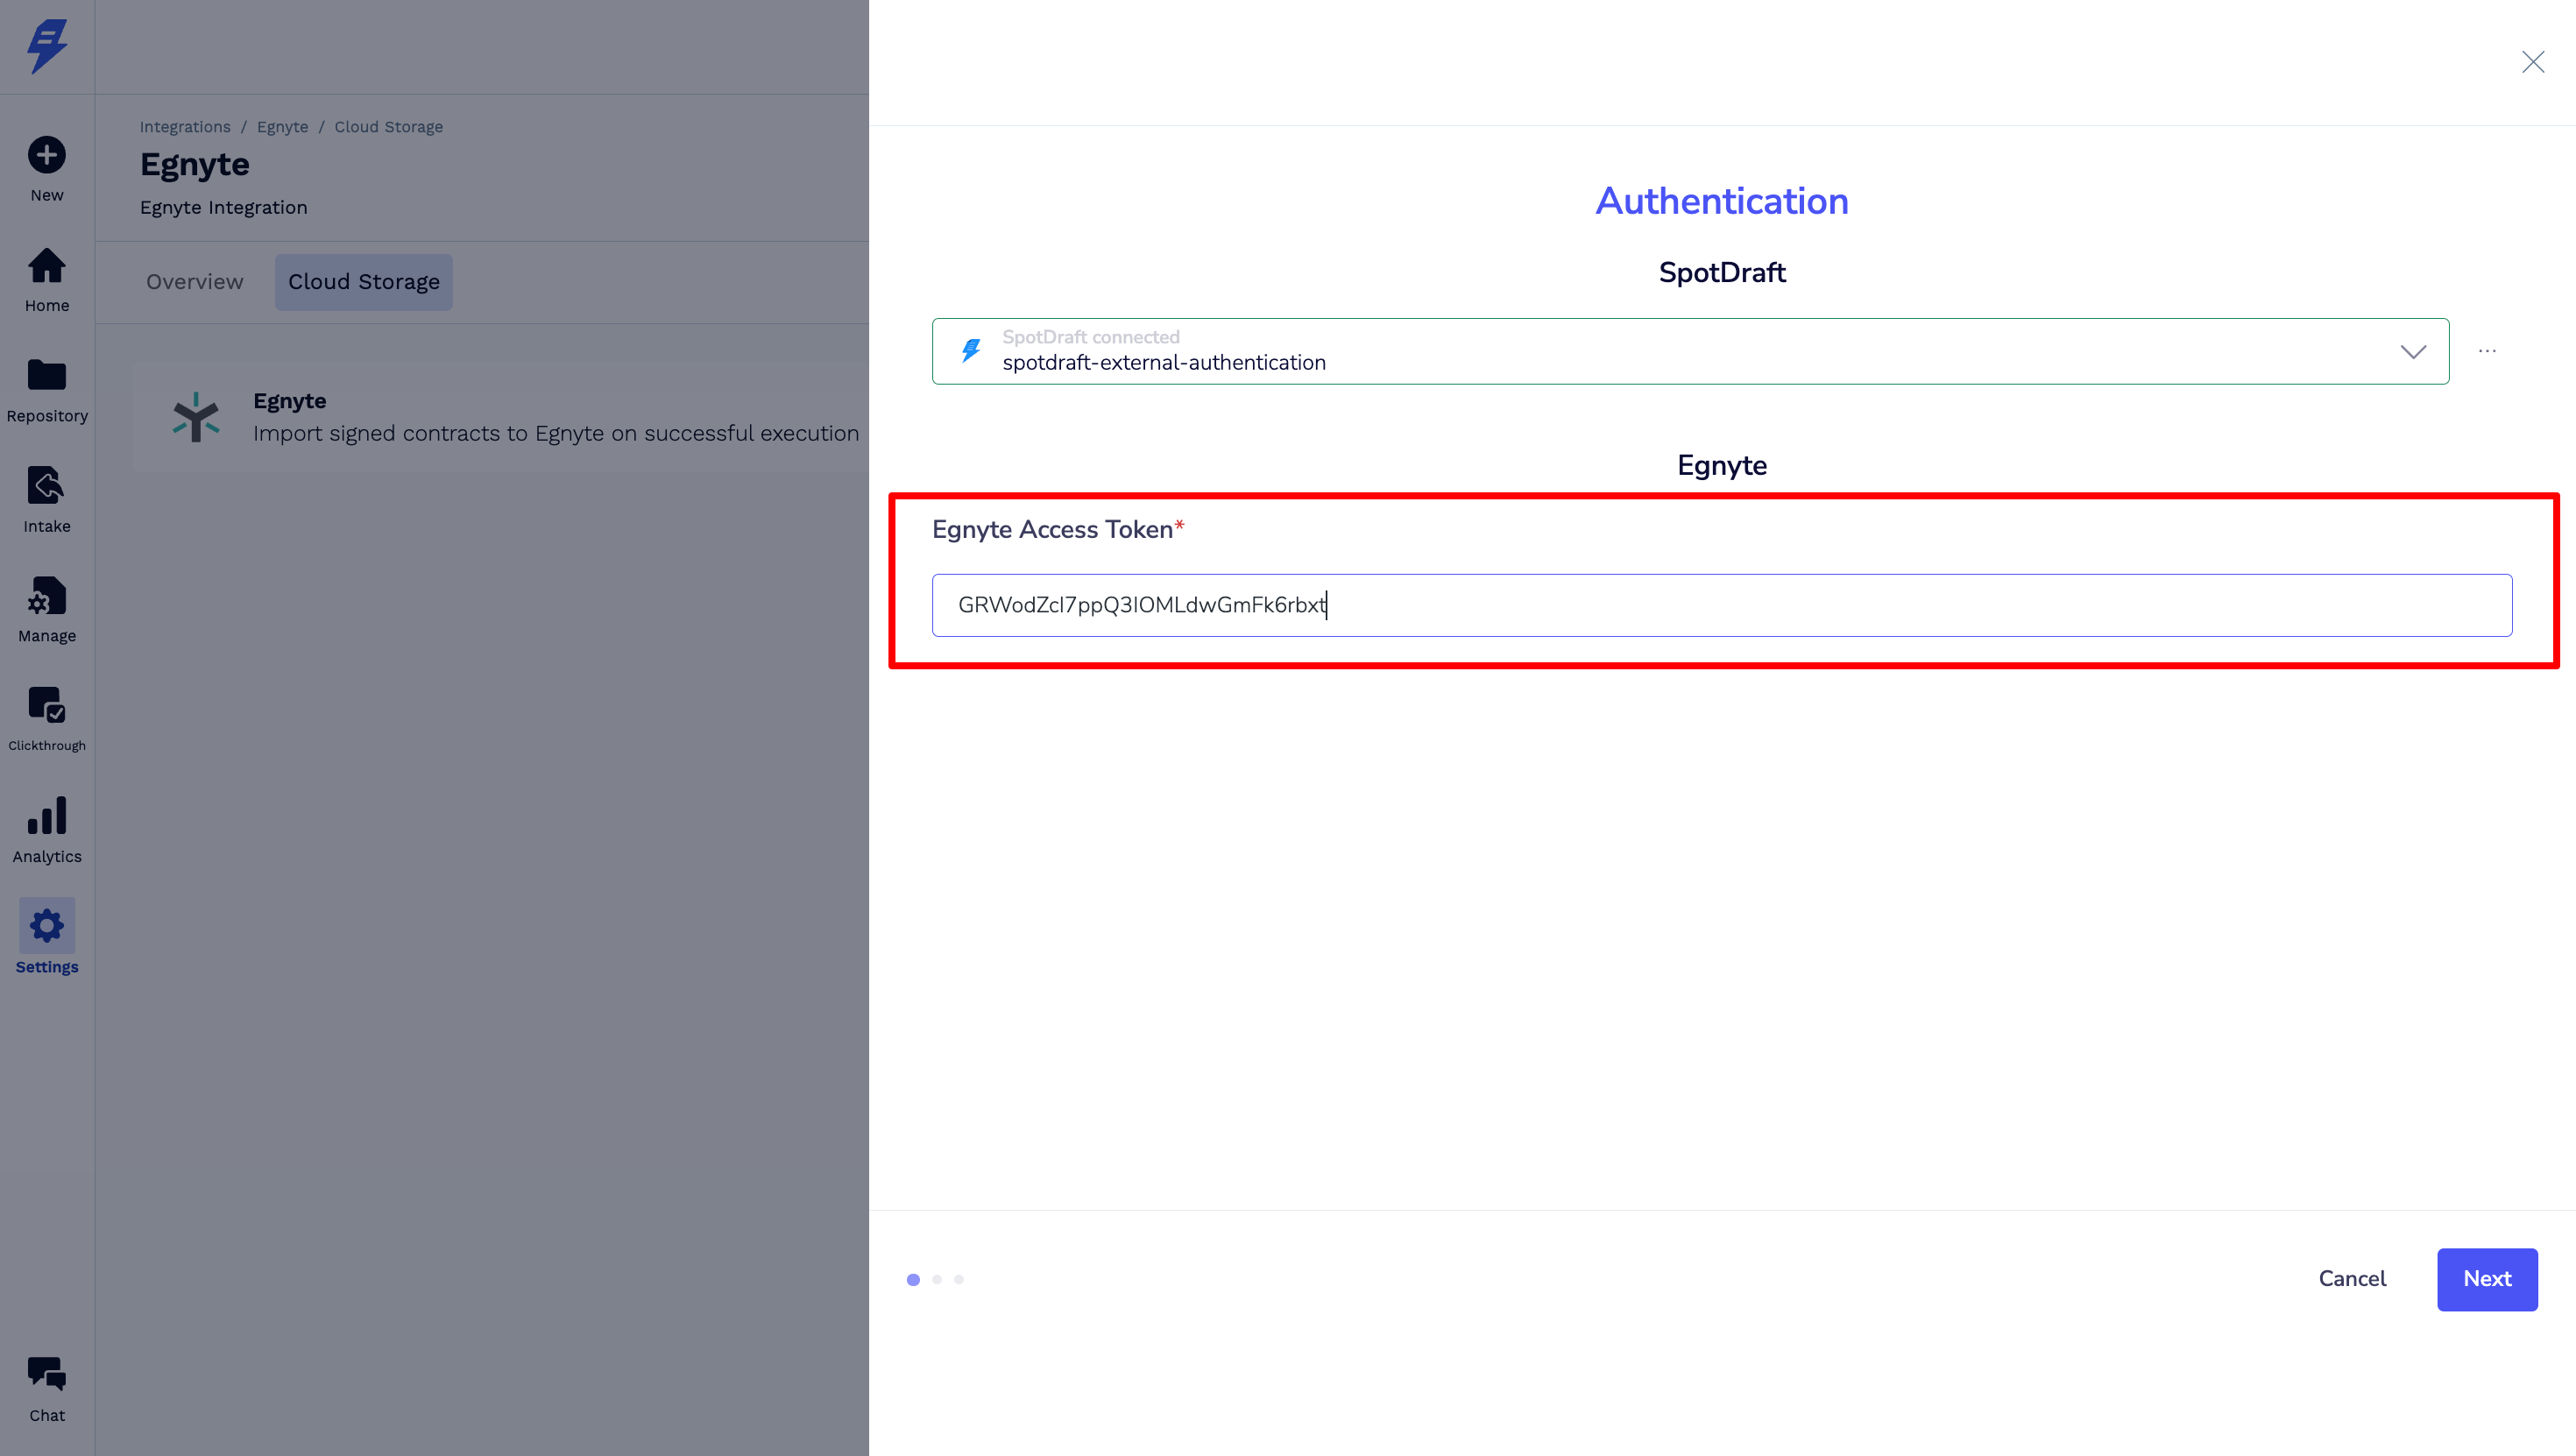The height and width of the screenshot is (1456, 2576).
Task: Open Clickthrough in the sidebar
Action: [47, 706]
